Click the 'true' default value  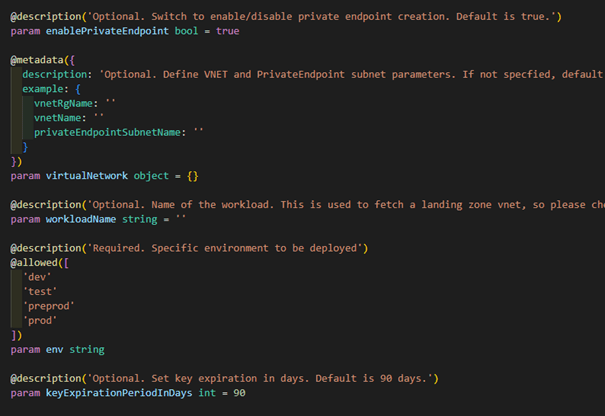click(229, 31)
